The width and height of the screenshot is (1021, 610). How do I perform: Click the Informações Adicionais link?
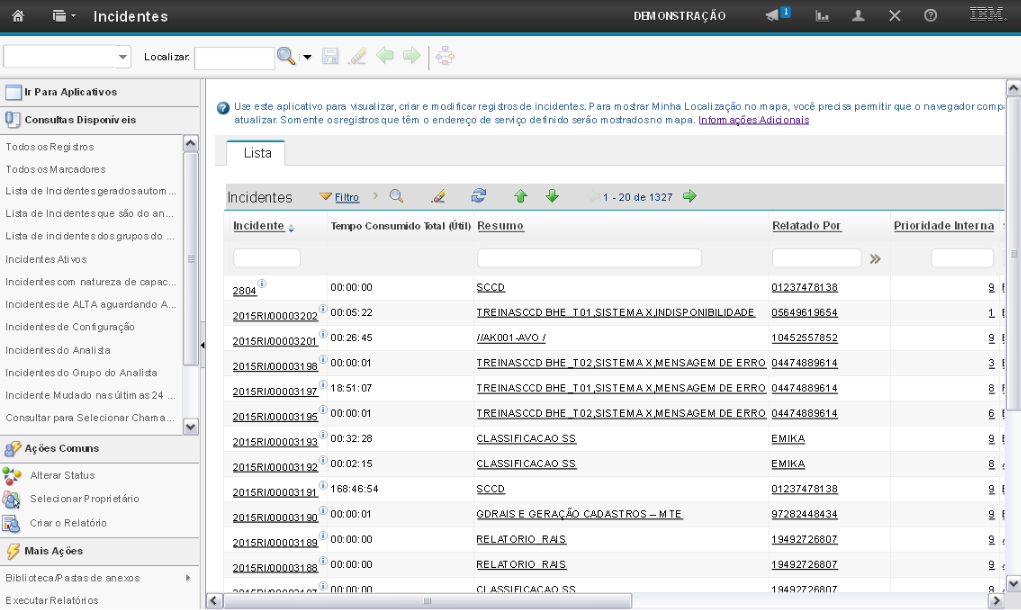point(753,120)
